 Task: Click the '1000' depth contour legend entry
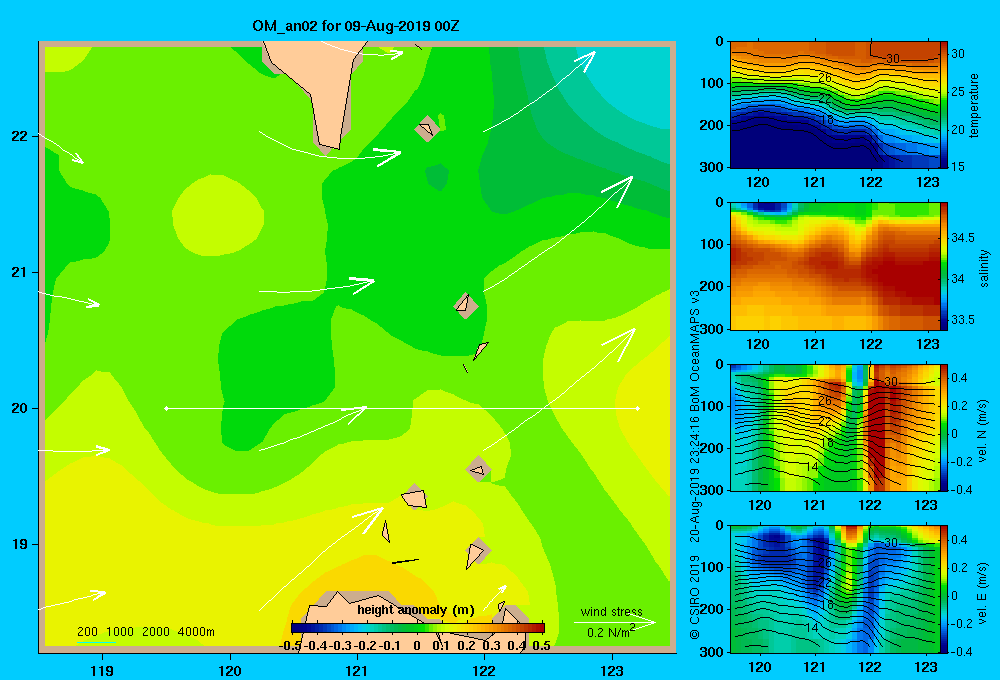(120, 632)
